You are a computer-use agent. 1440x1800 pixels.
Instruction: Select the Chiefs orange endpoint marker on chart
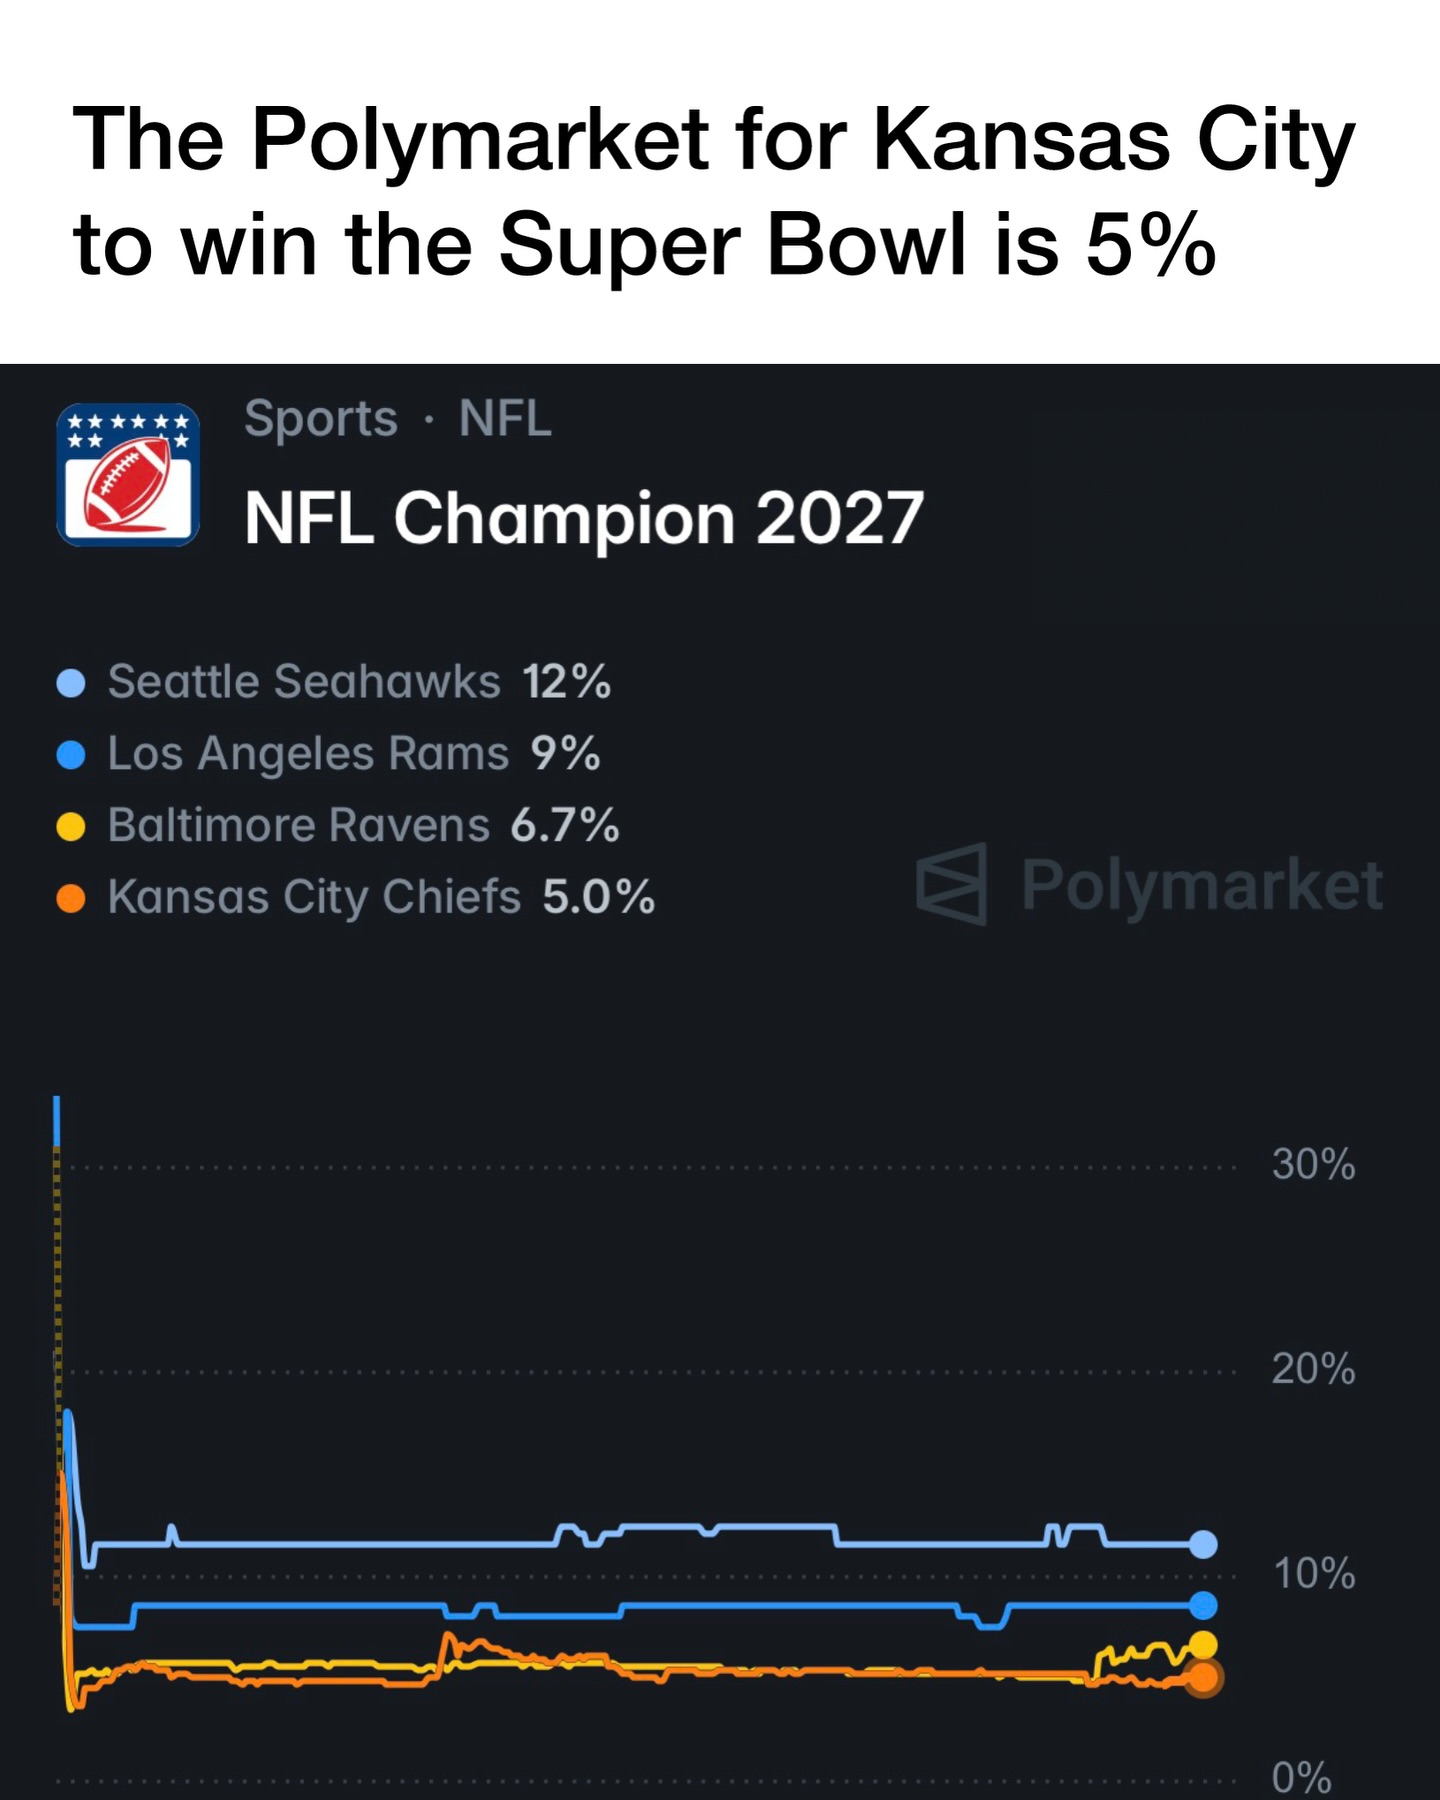click(x=1203, y=1678)
